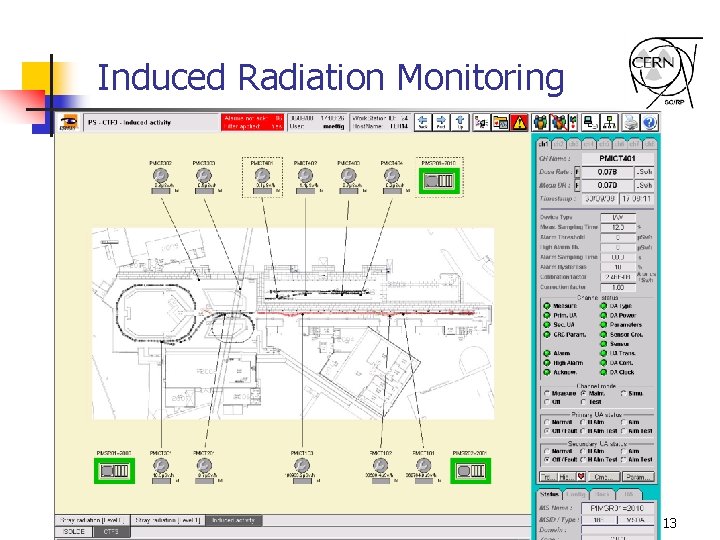
Task: Open the Stray radiation Level 1 tab
Action: coord(168,520)
